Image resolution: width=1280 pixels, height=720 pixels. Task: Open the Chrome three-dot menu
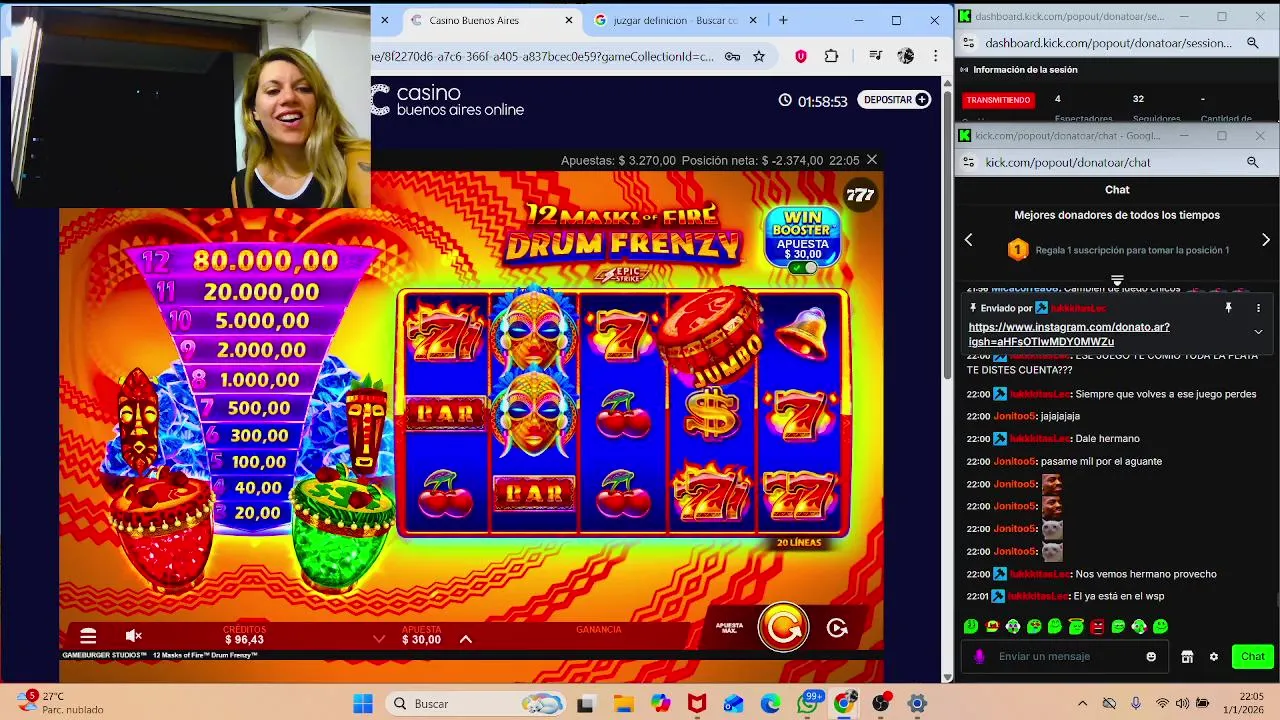tap(935, 56)
